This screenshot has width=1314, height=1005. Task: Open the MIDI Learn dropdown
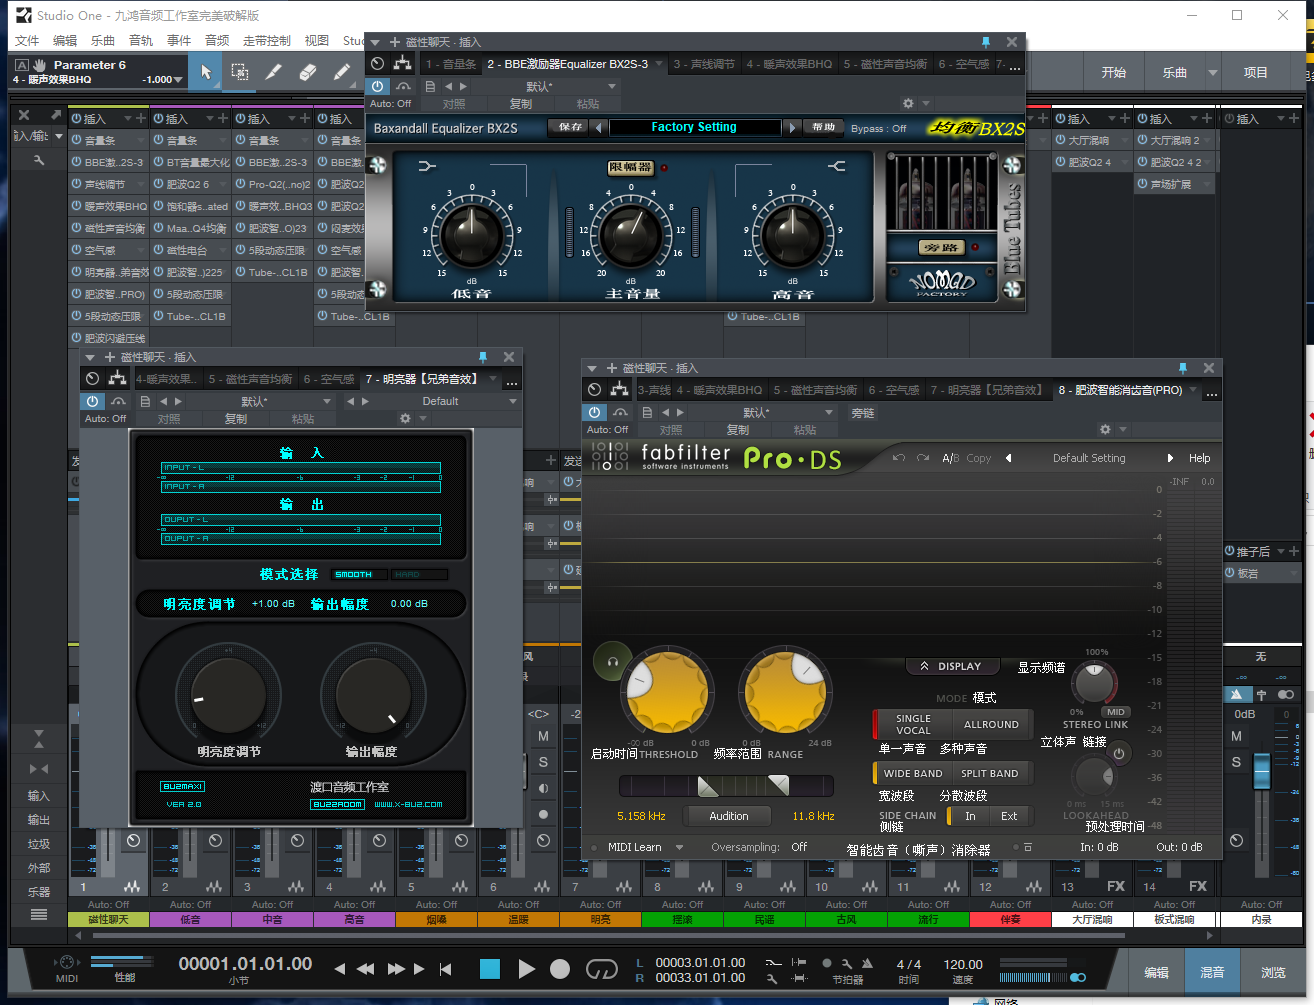coord(680,847)
